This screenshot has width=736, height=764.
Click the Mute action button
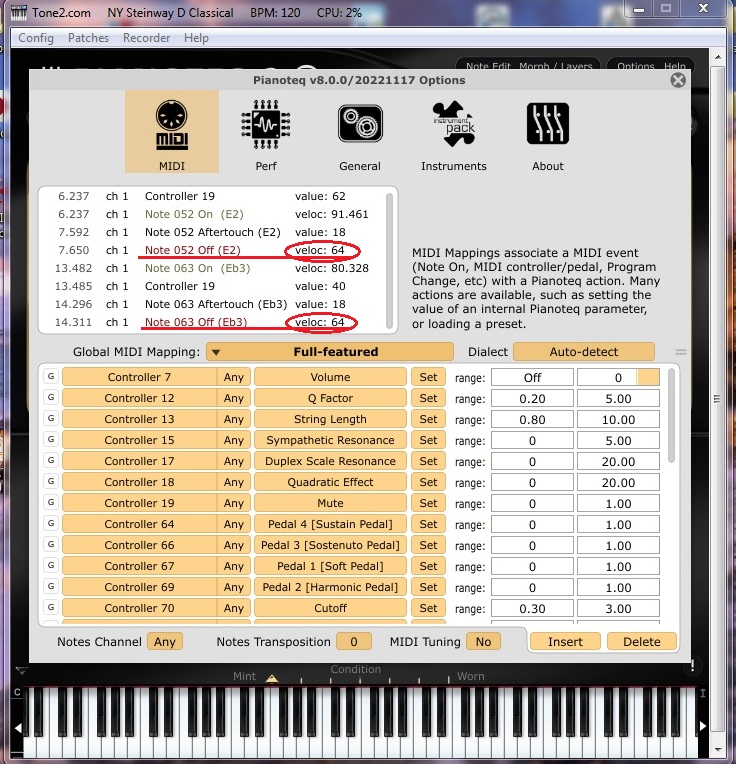point(330,503)
